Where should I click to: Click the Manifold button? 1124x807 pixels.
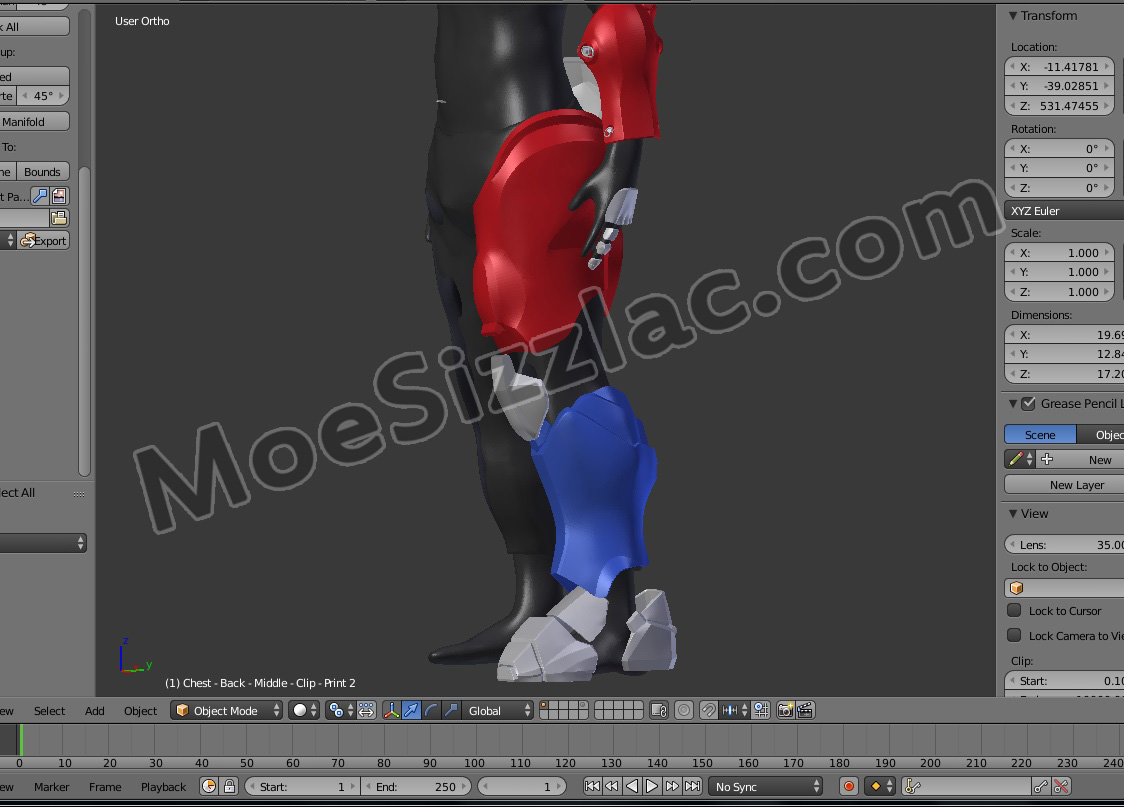34,121
